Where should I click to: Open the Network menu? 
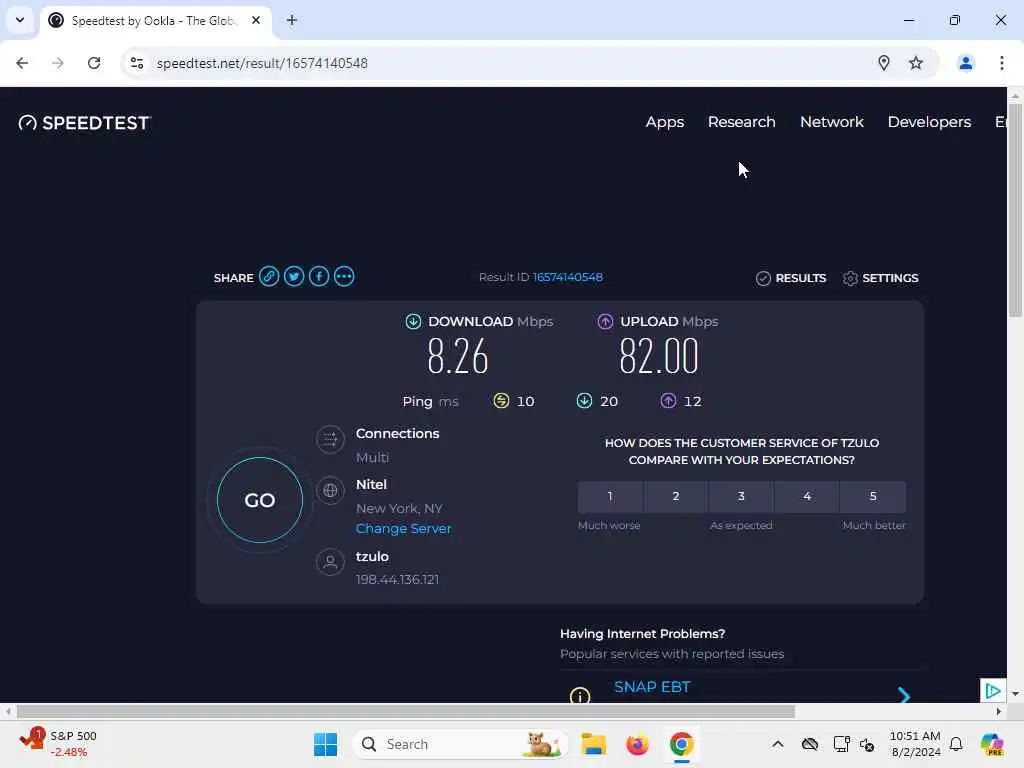coord(832,122)
